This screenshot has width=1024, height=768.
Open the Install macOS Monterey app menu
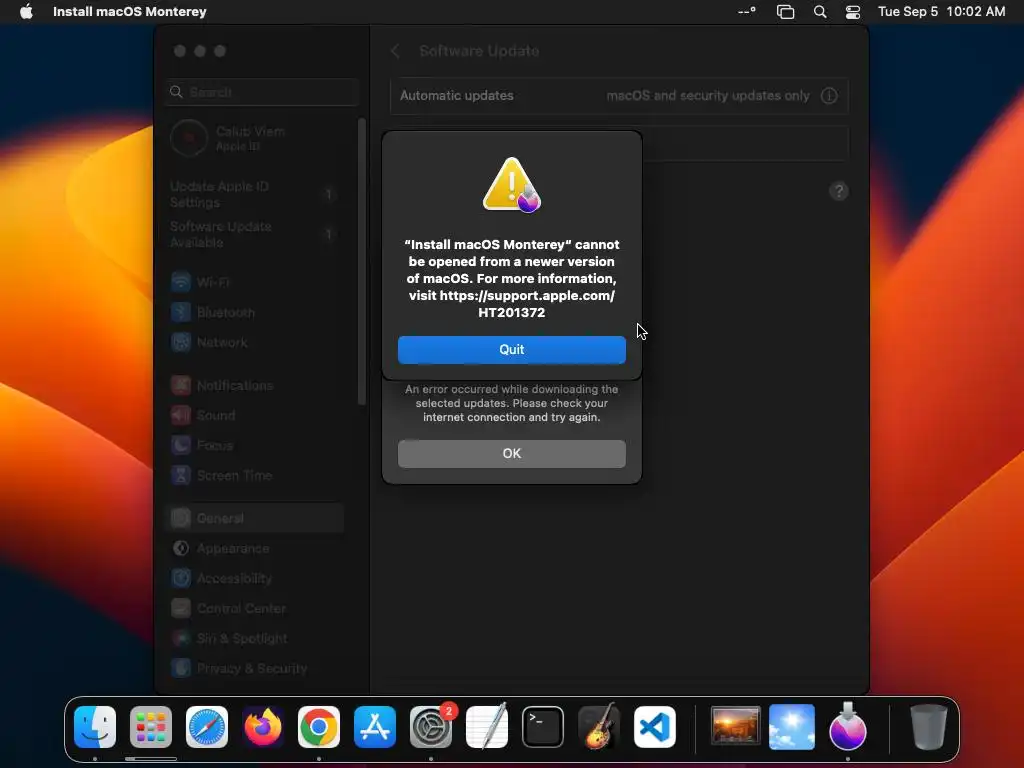[129, 12]
